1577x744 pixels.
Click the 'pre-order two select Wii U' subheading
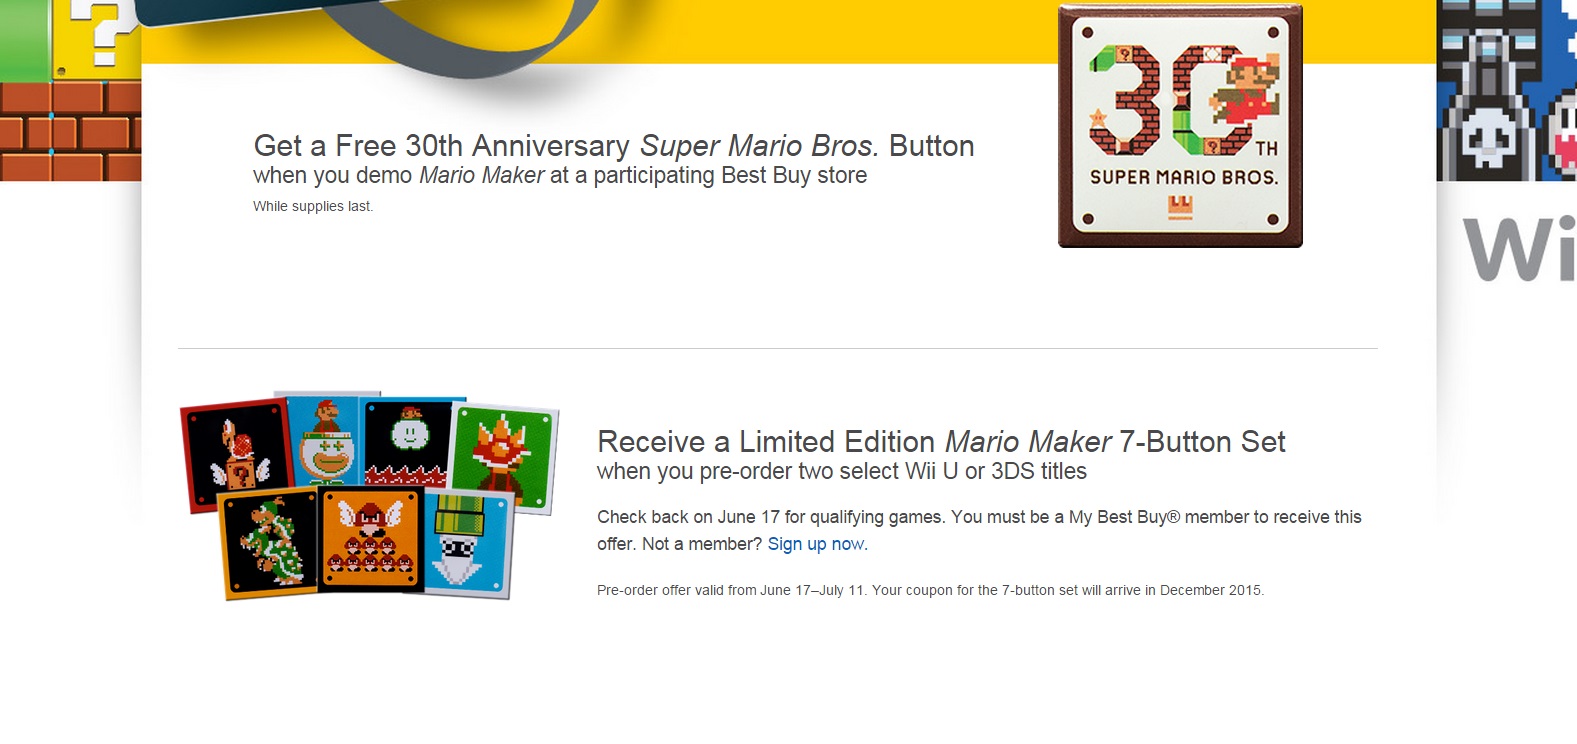coord(841,472)
